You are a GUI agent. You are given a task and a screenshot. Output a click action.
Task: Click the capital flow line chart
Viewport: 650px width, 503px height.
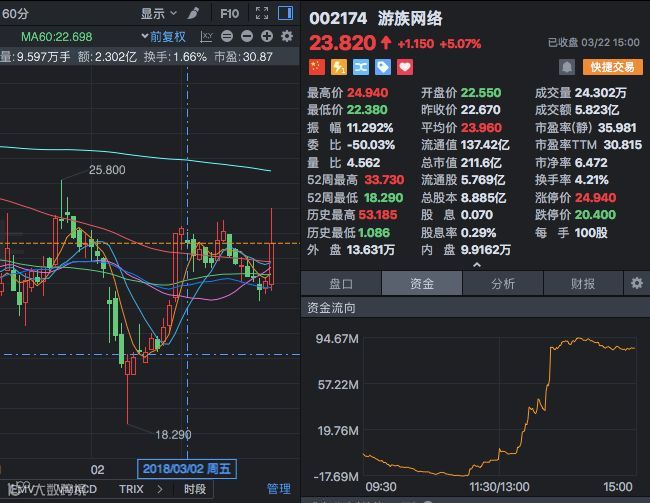click(500, 406)
